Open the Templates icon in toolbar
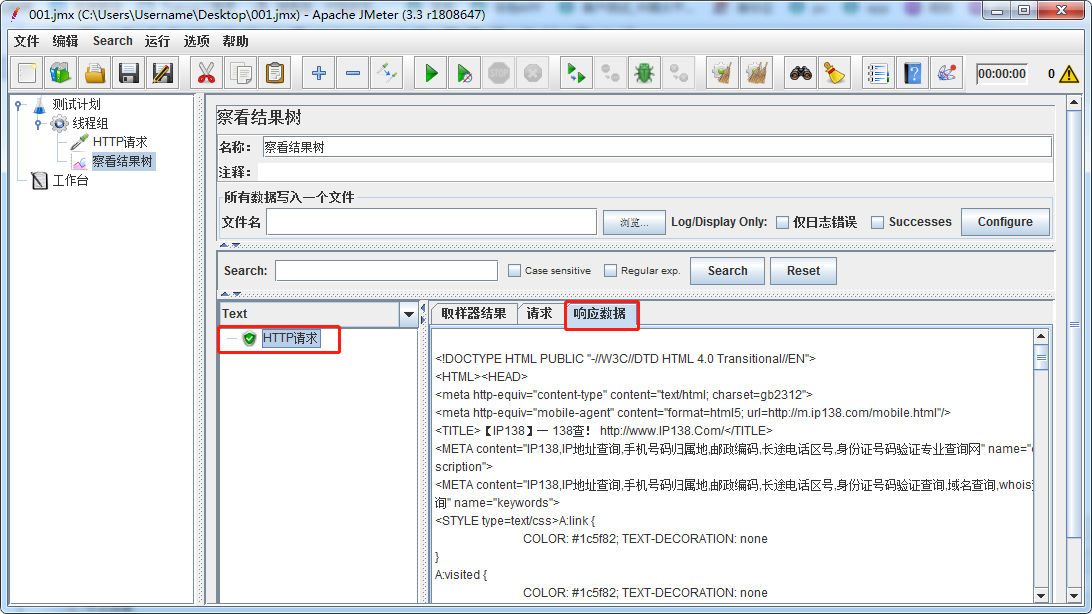Viewport: 1092px width, 614px height. tap(61, 73)
